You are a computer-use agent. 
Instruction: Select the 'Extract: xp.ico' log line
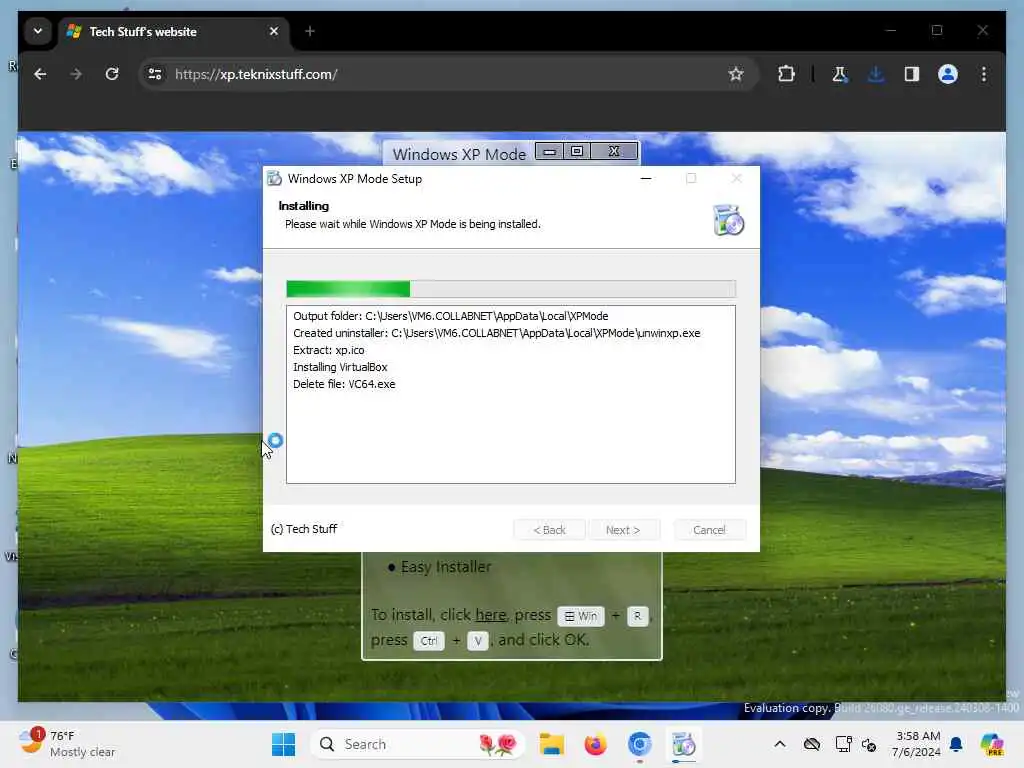(328, 350)
